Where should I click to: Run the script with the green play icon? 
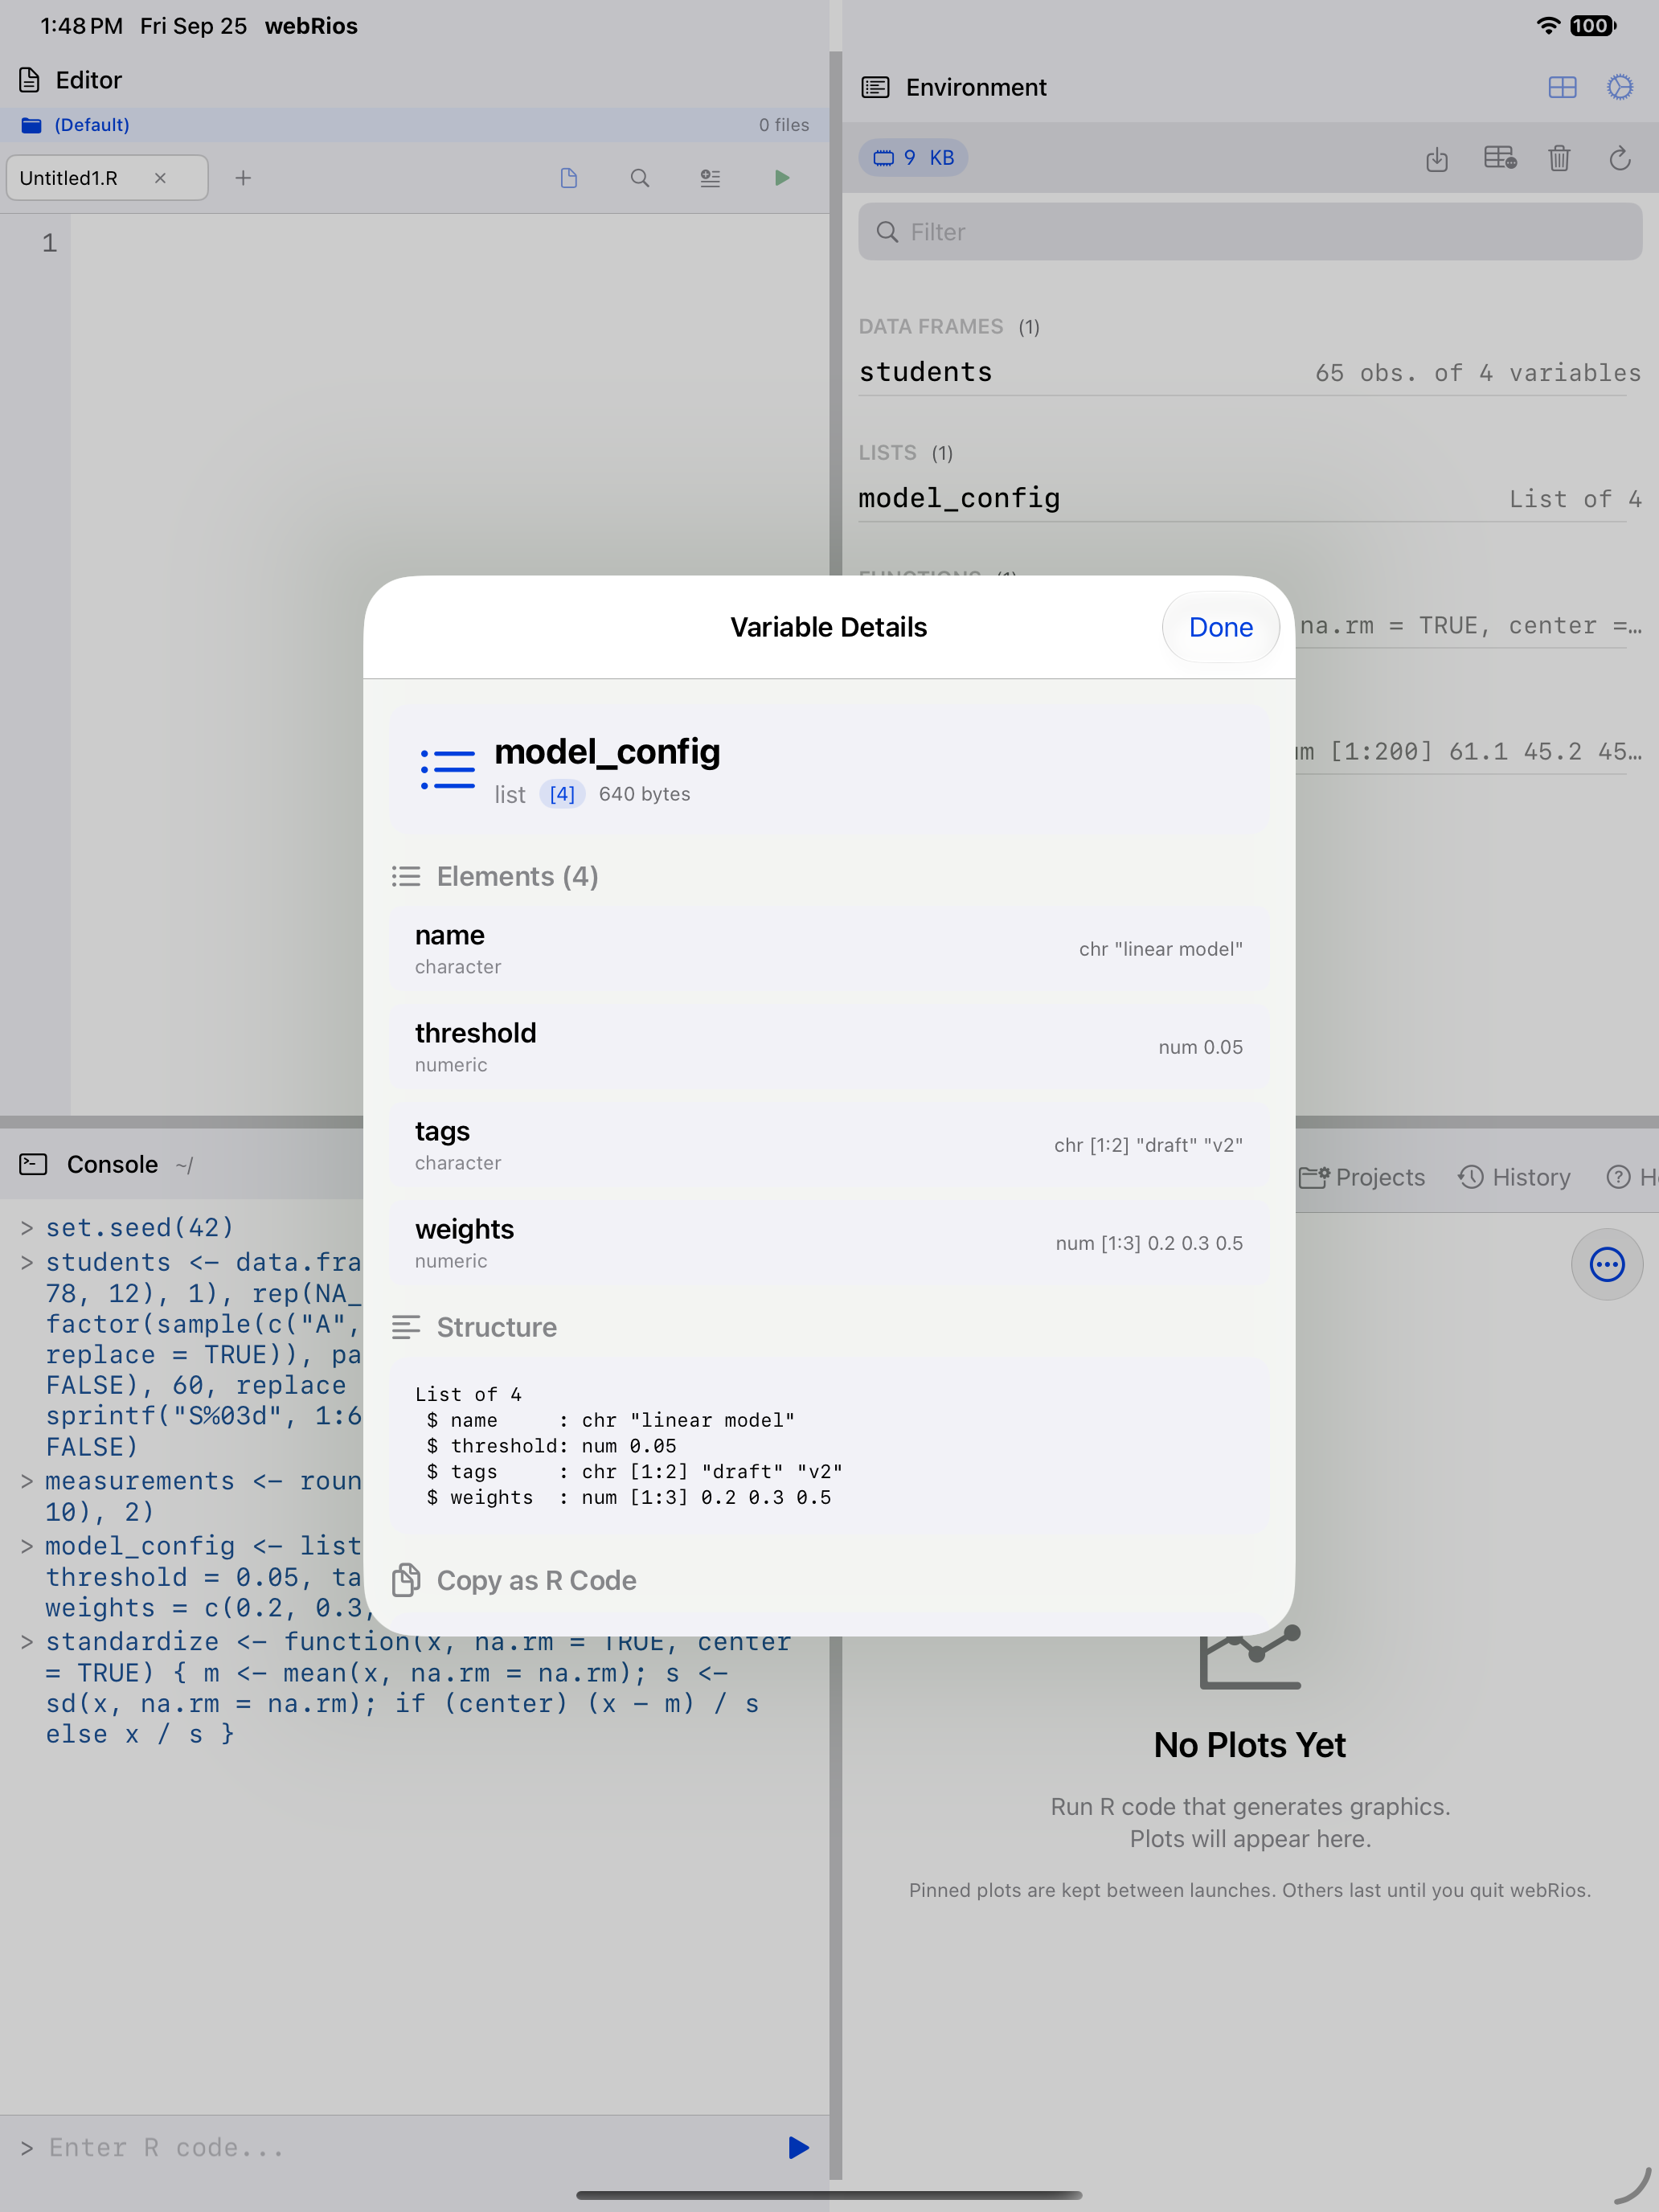point(782,178)
